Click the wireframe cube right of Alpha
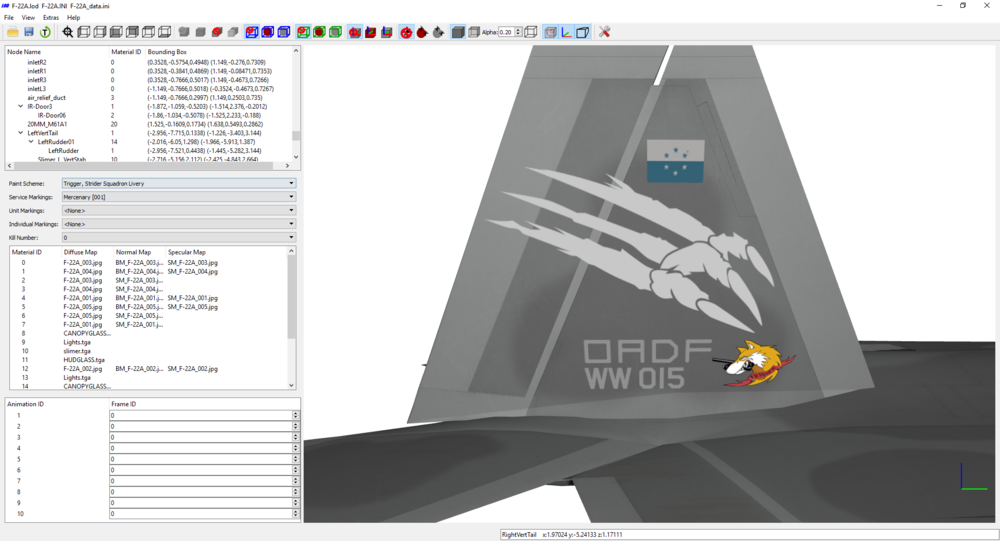Viewport: 1000px width, 541px height. (x=531, y=32)
